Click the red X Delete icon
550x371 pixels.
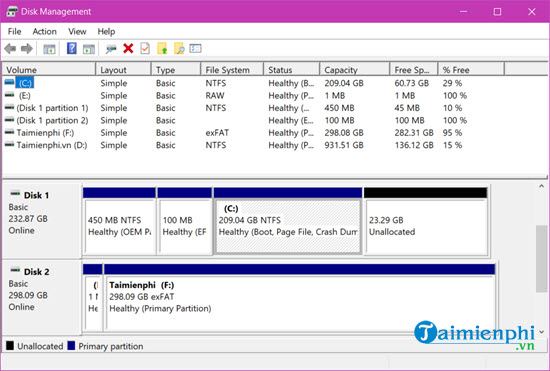click(x=128, y=48)
